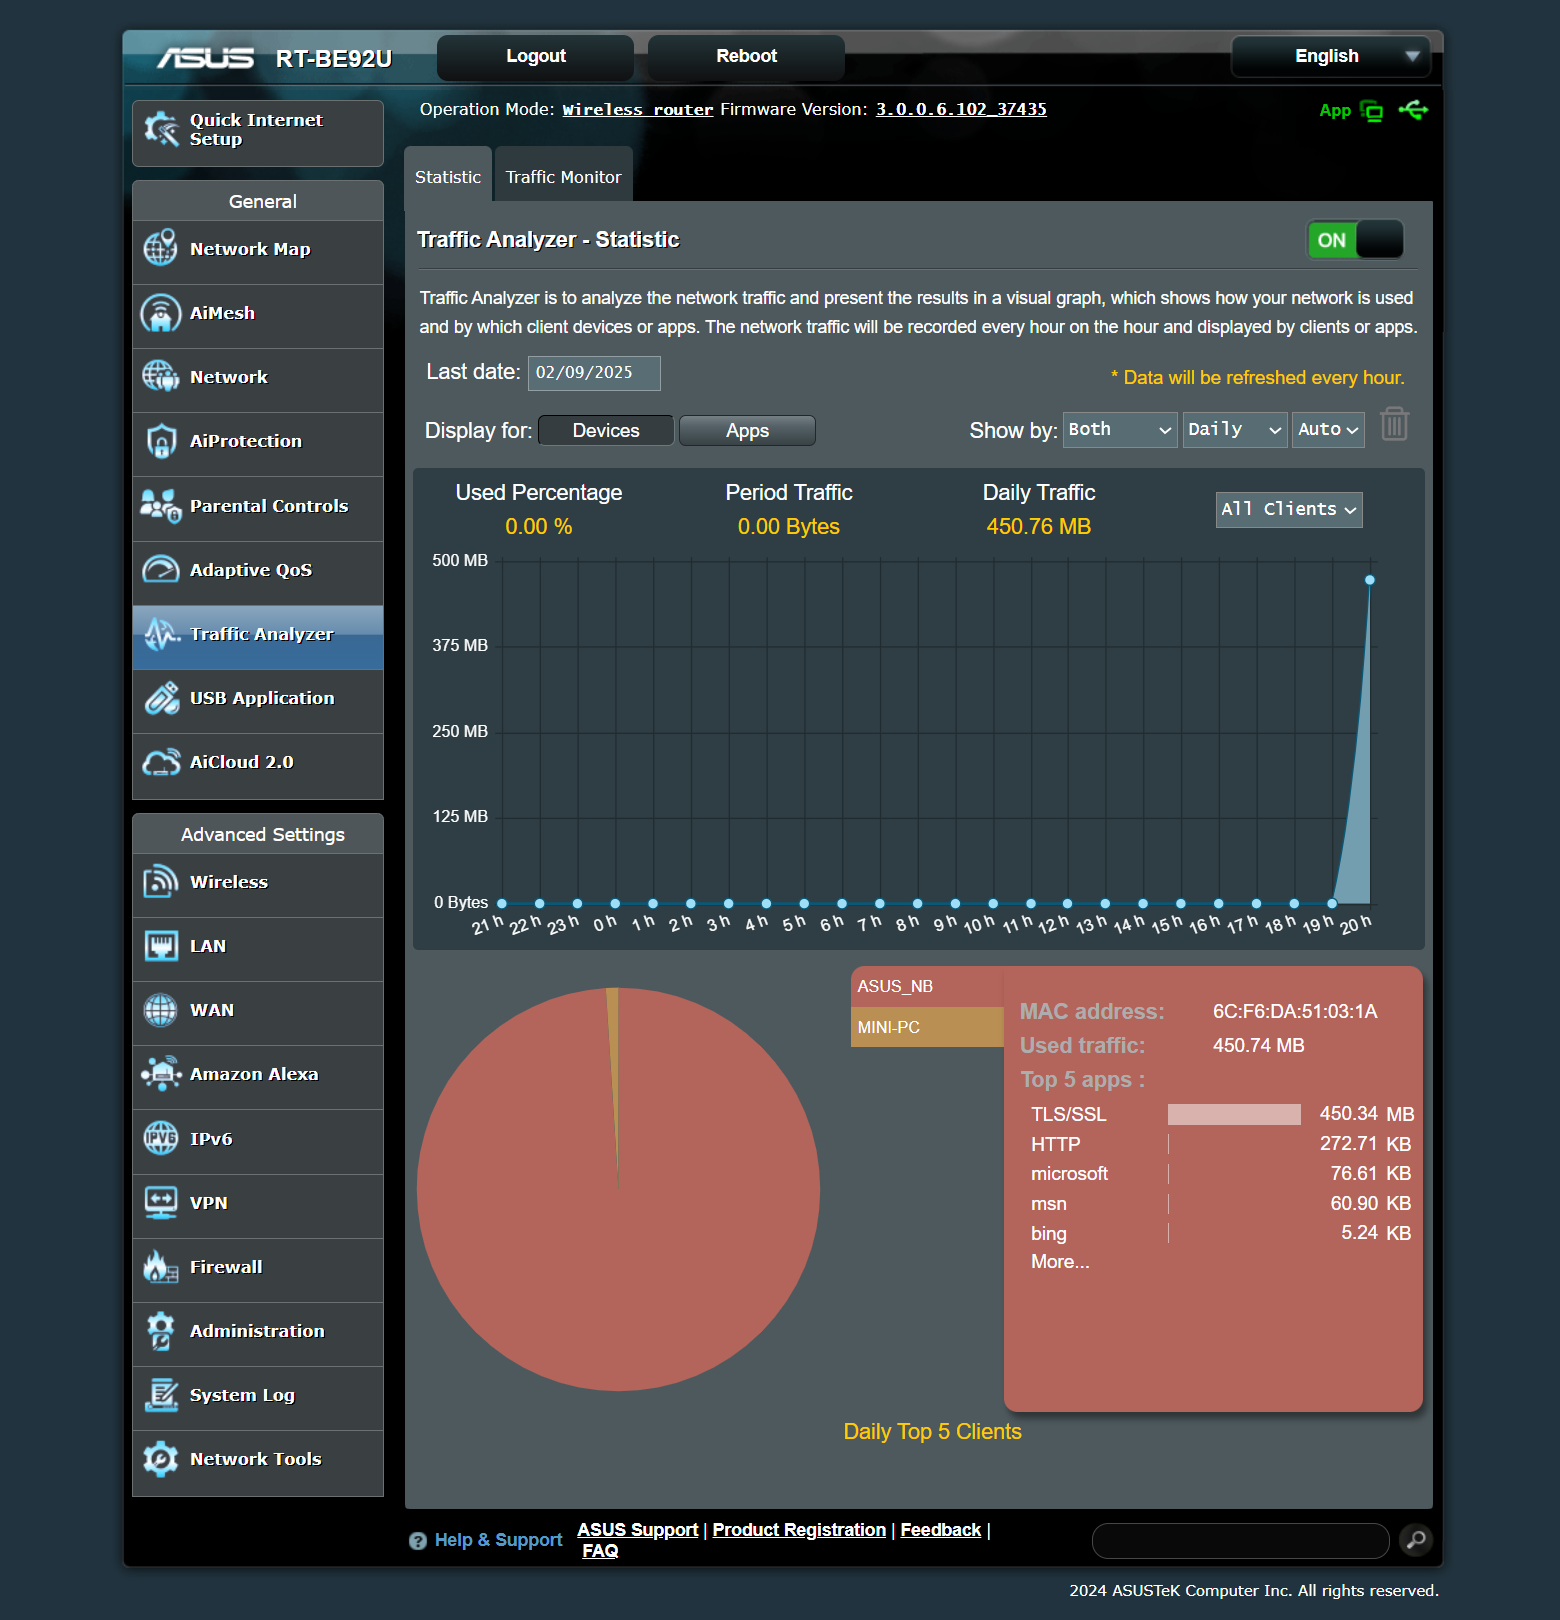Image resolution: width=1560 pixels, height=1620 pixels.
Task: Click the footer search input box
Action: 1240,1541
